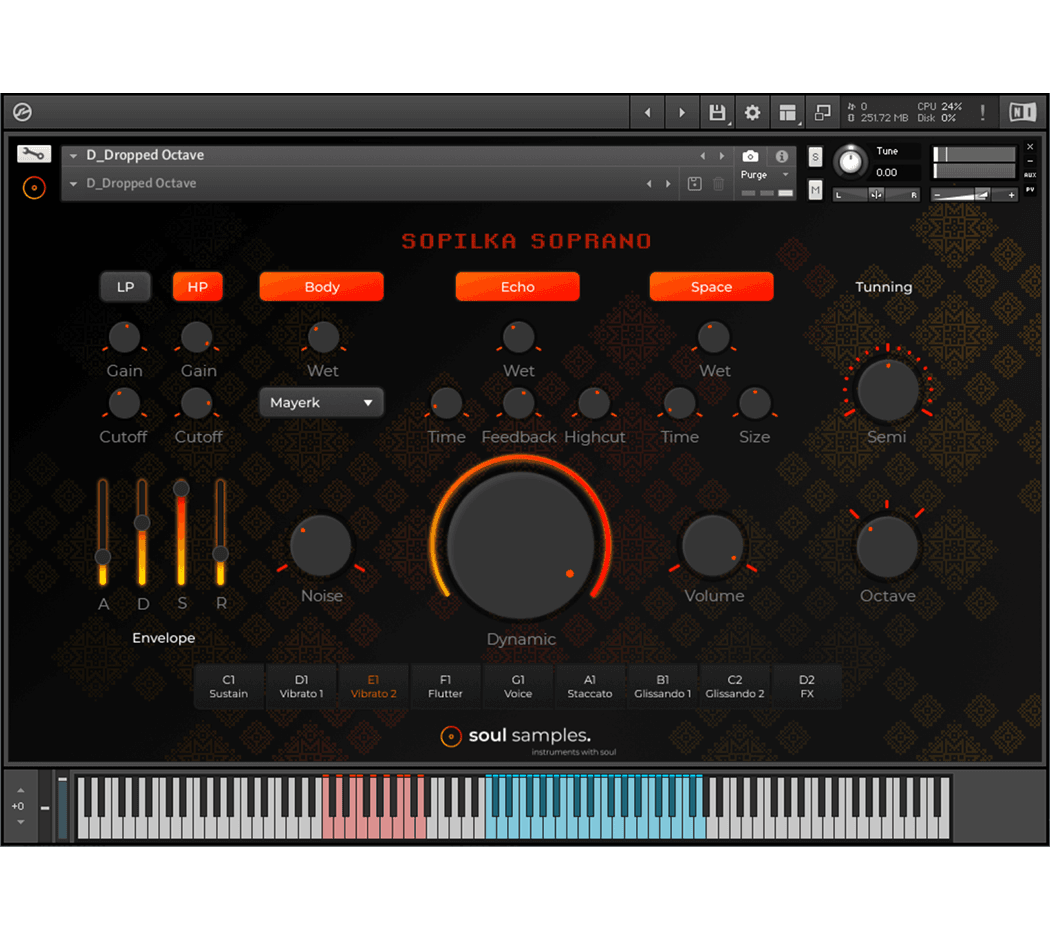Open the settings gear options
This screenshot has height=940, width=1050.
(x=752, y=112)
